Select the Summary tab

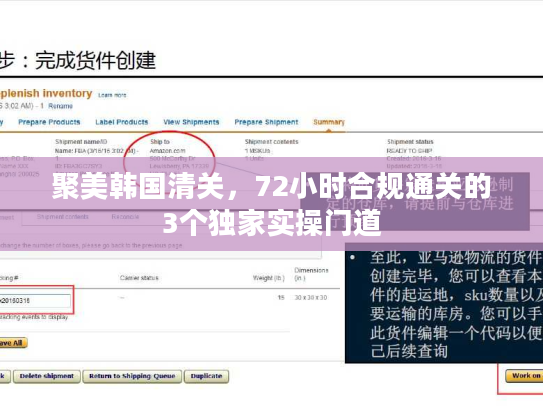click(329, 122)
